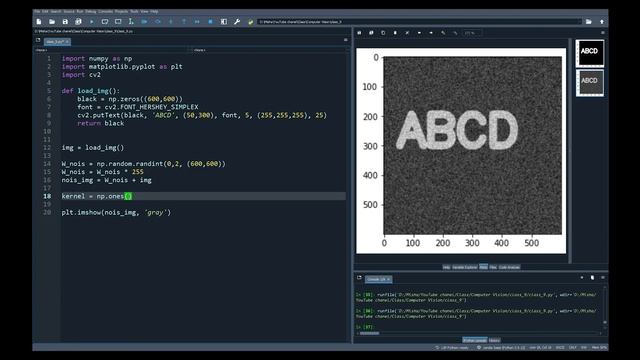Image resolution: width=640 pixels, height=360 pixels.
Task: Open the File menu
Action: tap(37, 11)
